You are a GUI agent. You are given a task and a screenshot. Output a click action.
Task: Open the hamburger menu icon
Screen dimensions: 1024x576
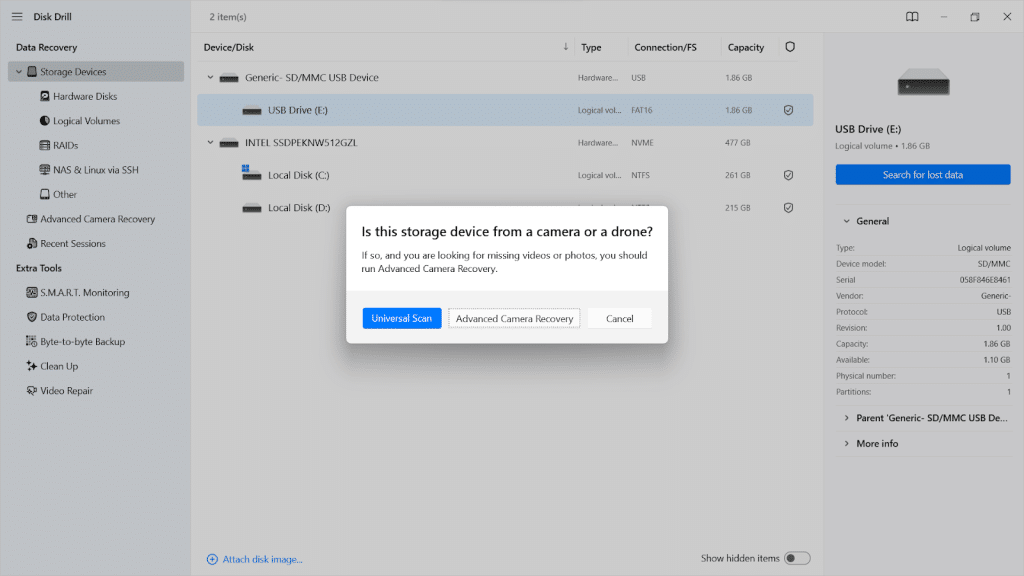pos(17,17)
